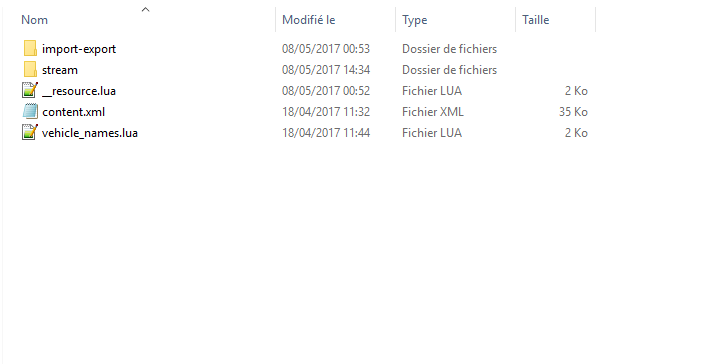Select the stream folder icon
Image resolution: width=716 pixels, height=364 pixels.
(30, 69)
